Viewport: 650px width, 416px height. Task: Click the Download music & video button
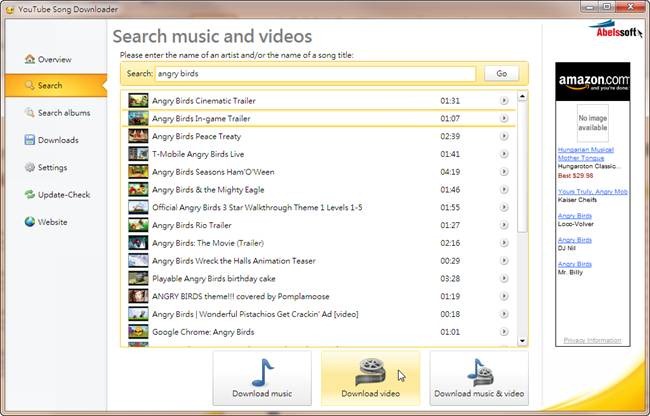tap(479, 378)
